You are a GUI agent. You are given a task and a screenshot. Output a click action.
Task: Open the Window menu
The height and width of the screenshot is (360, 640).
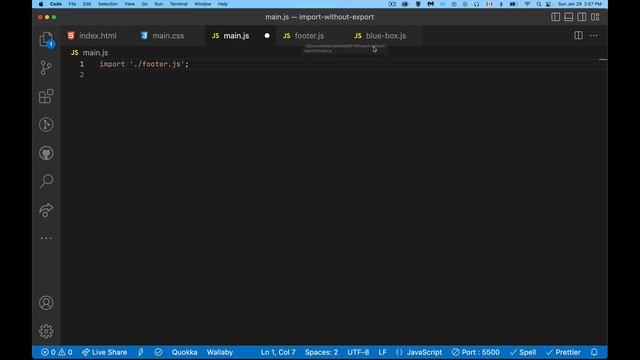(x=202, y=4)
